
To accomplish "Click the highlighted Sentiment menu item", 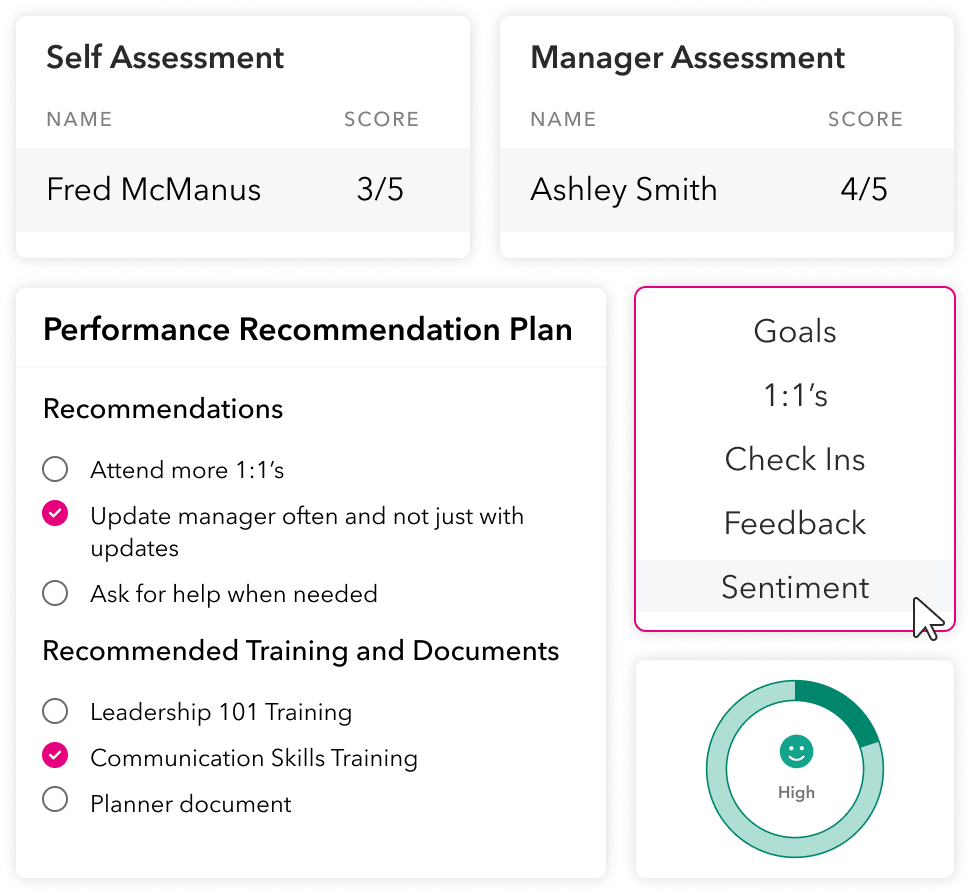I will [795, 587].
